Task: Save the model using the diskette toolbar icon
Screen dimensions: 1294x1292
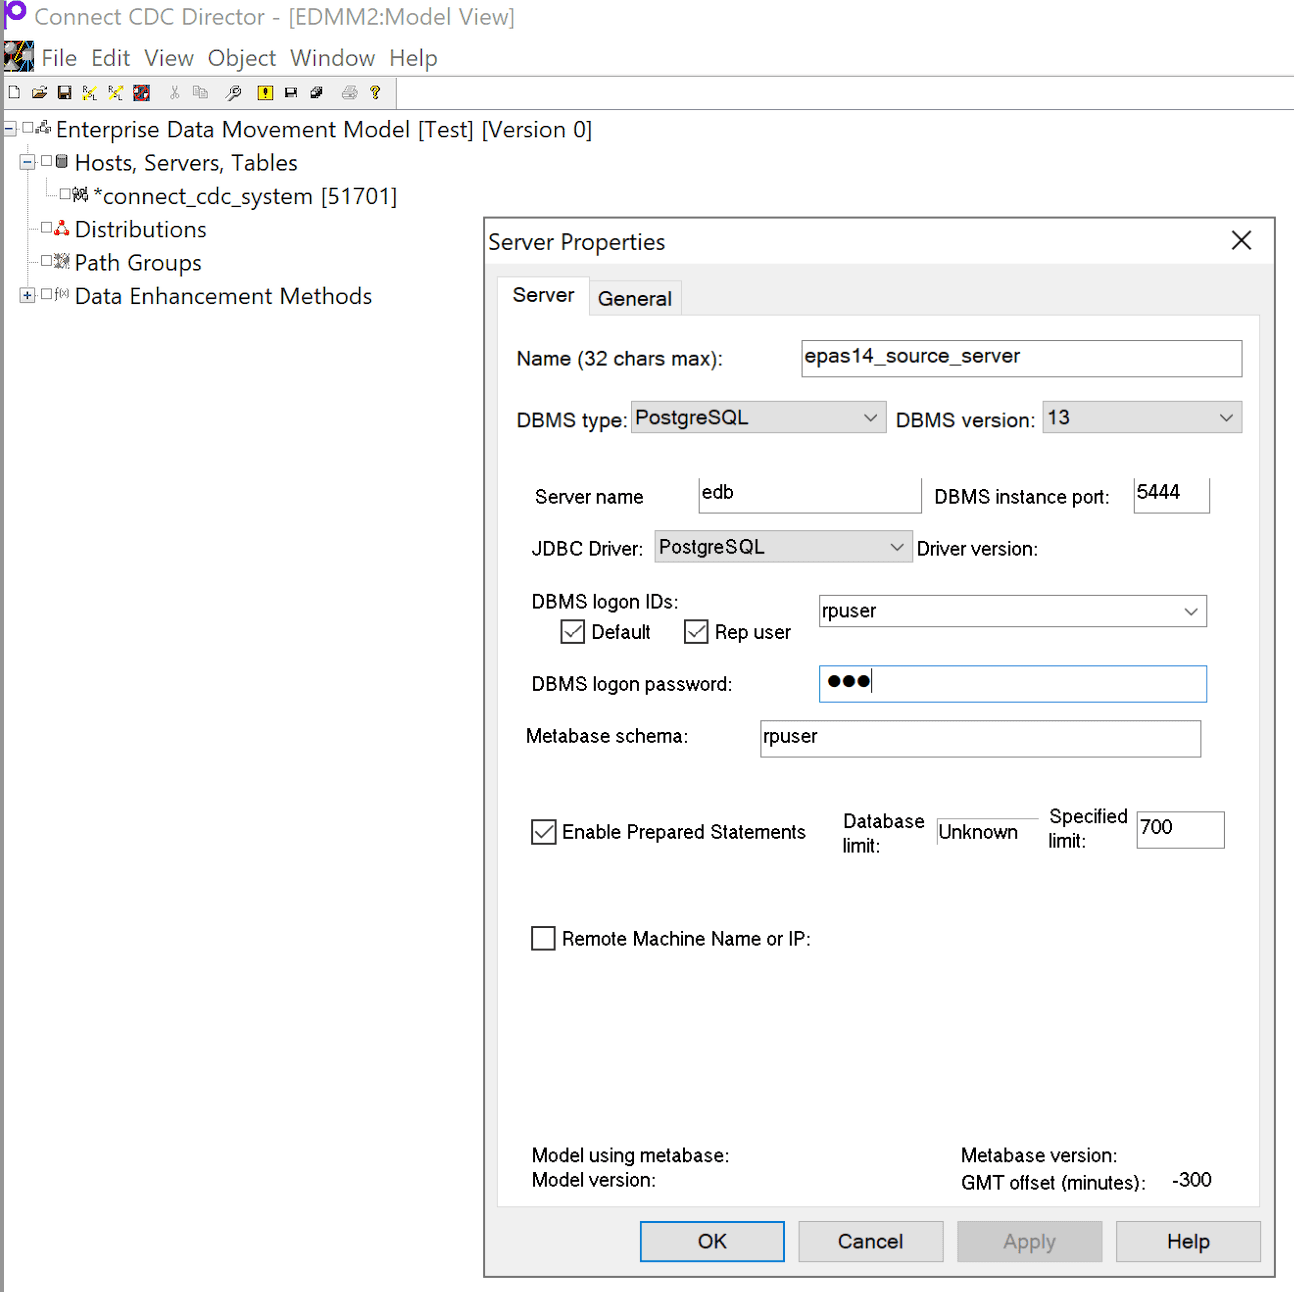Action: pyautogui.click(x=64, y=92)
